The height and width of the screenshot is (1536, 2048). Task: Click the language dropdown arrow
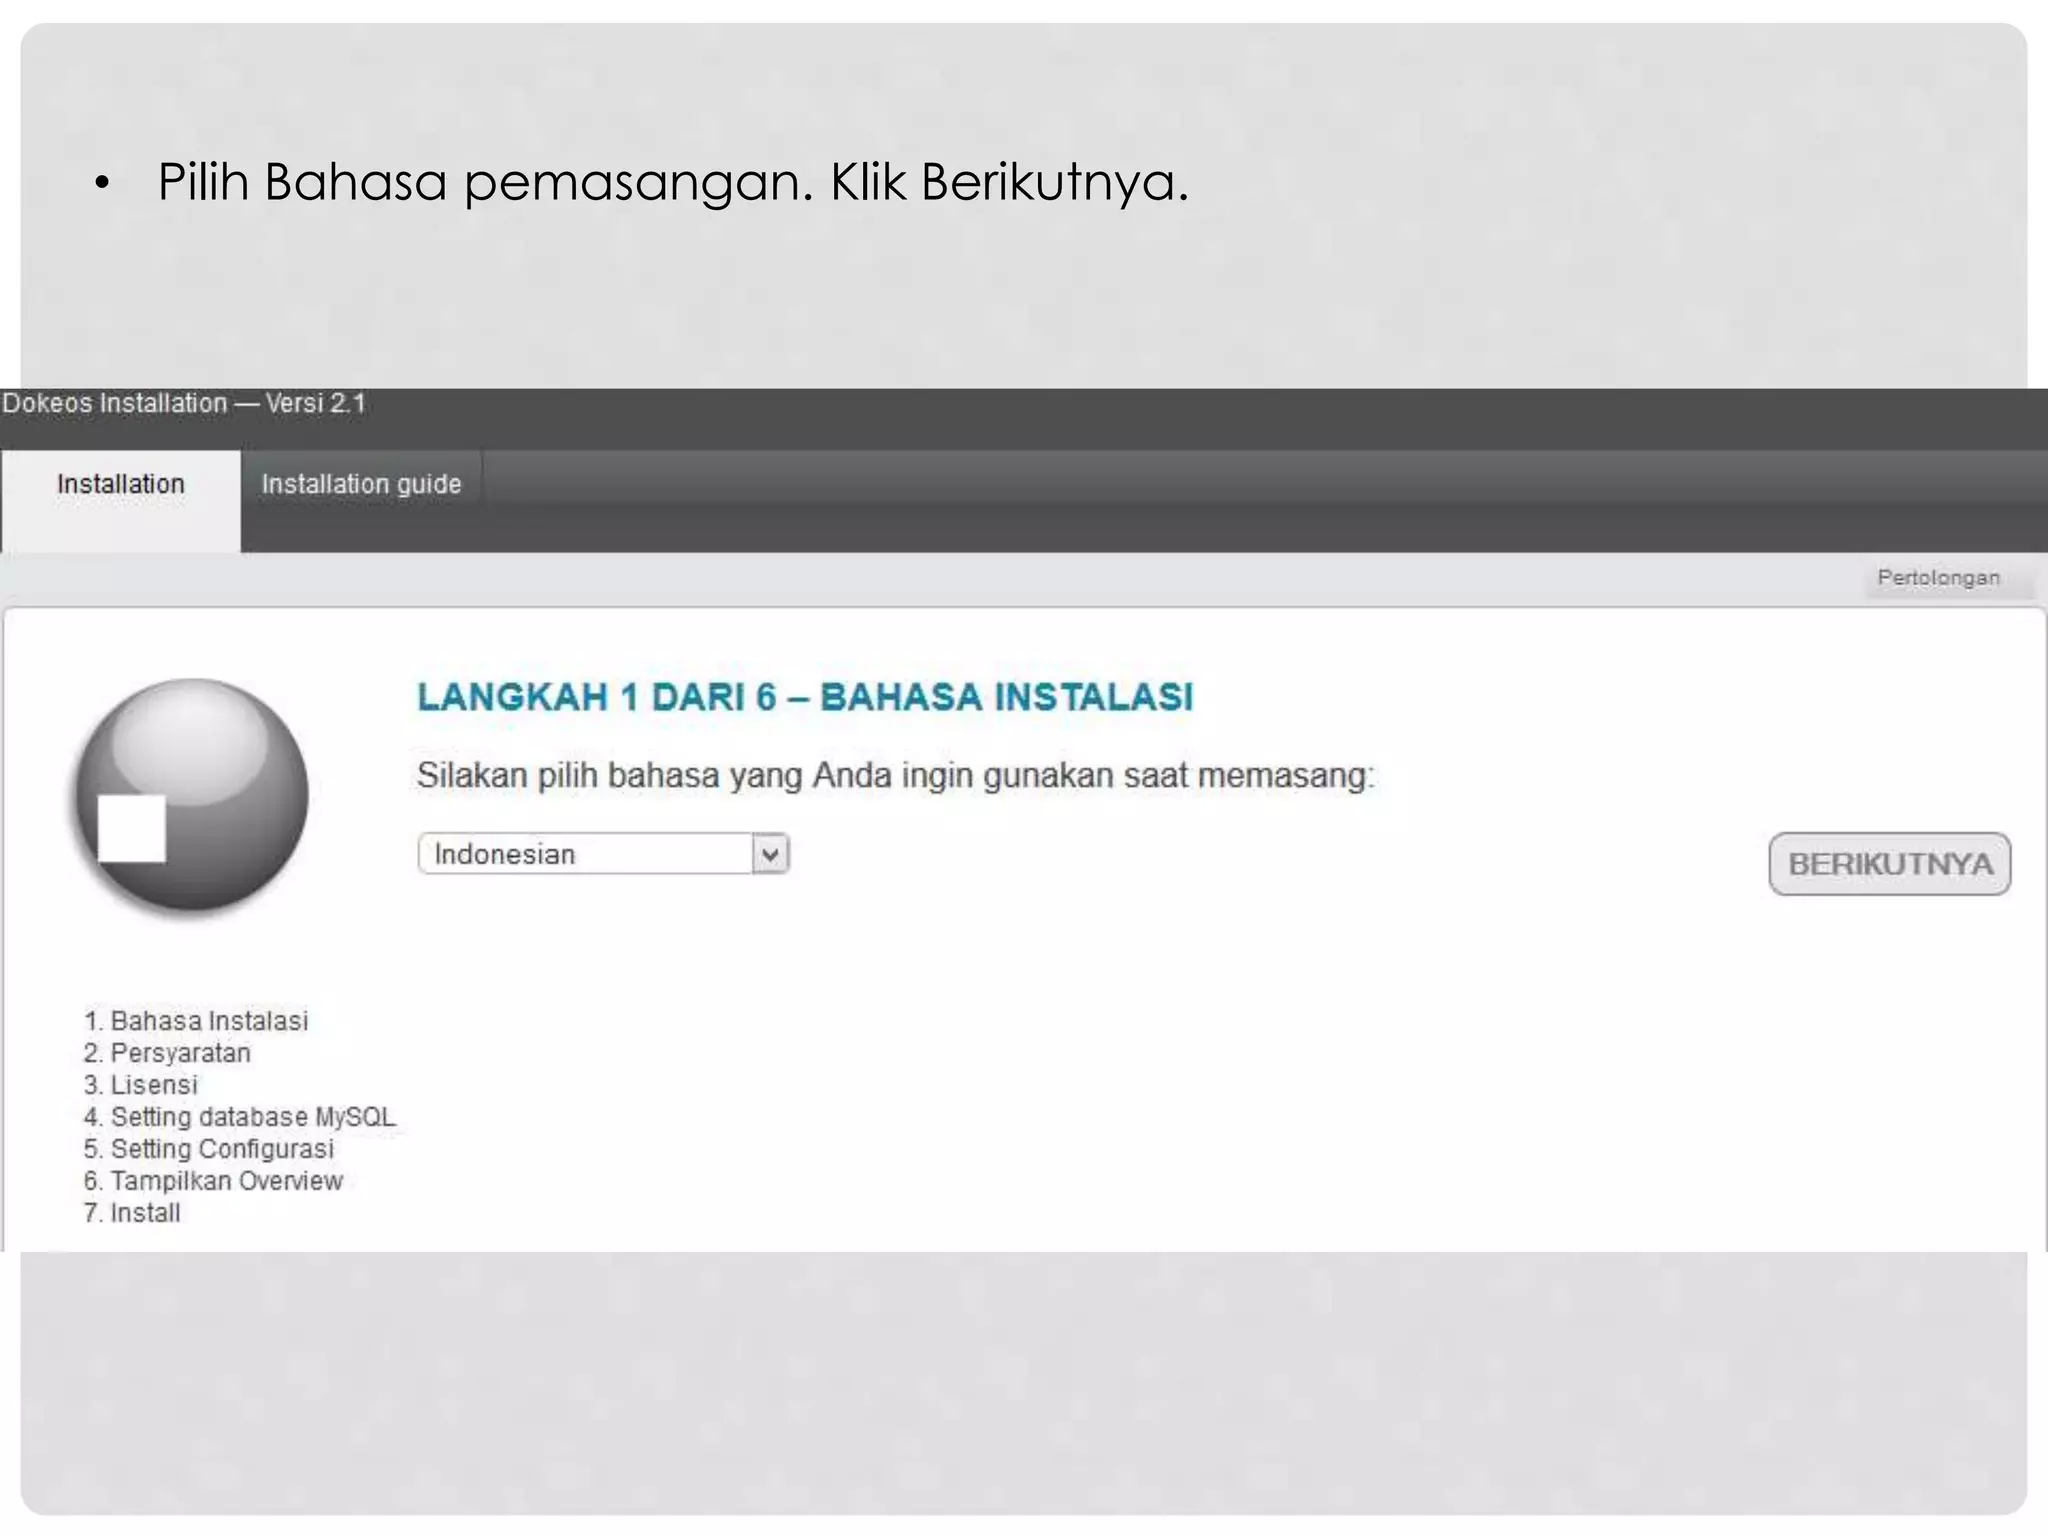pyautogui.click(x=770, y=854)
